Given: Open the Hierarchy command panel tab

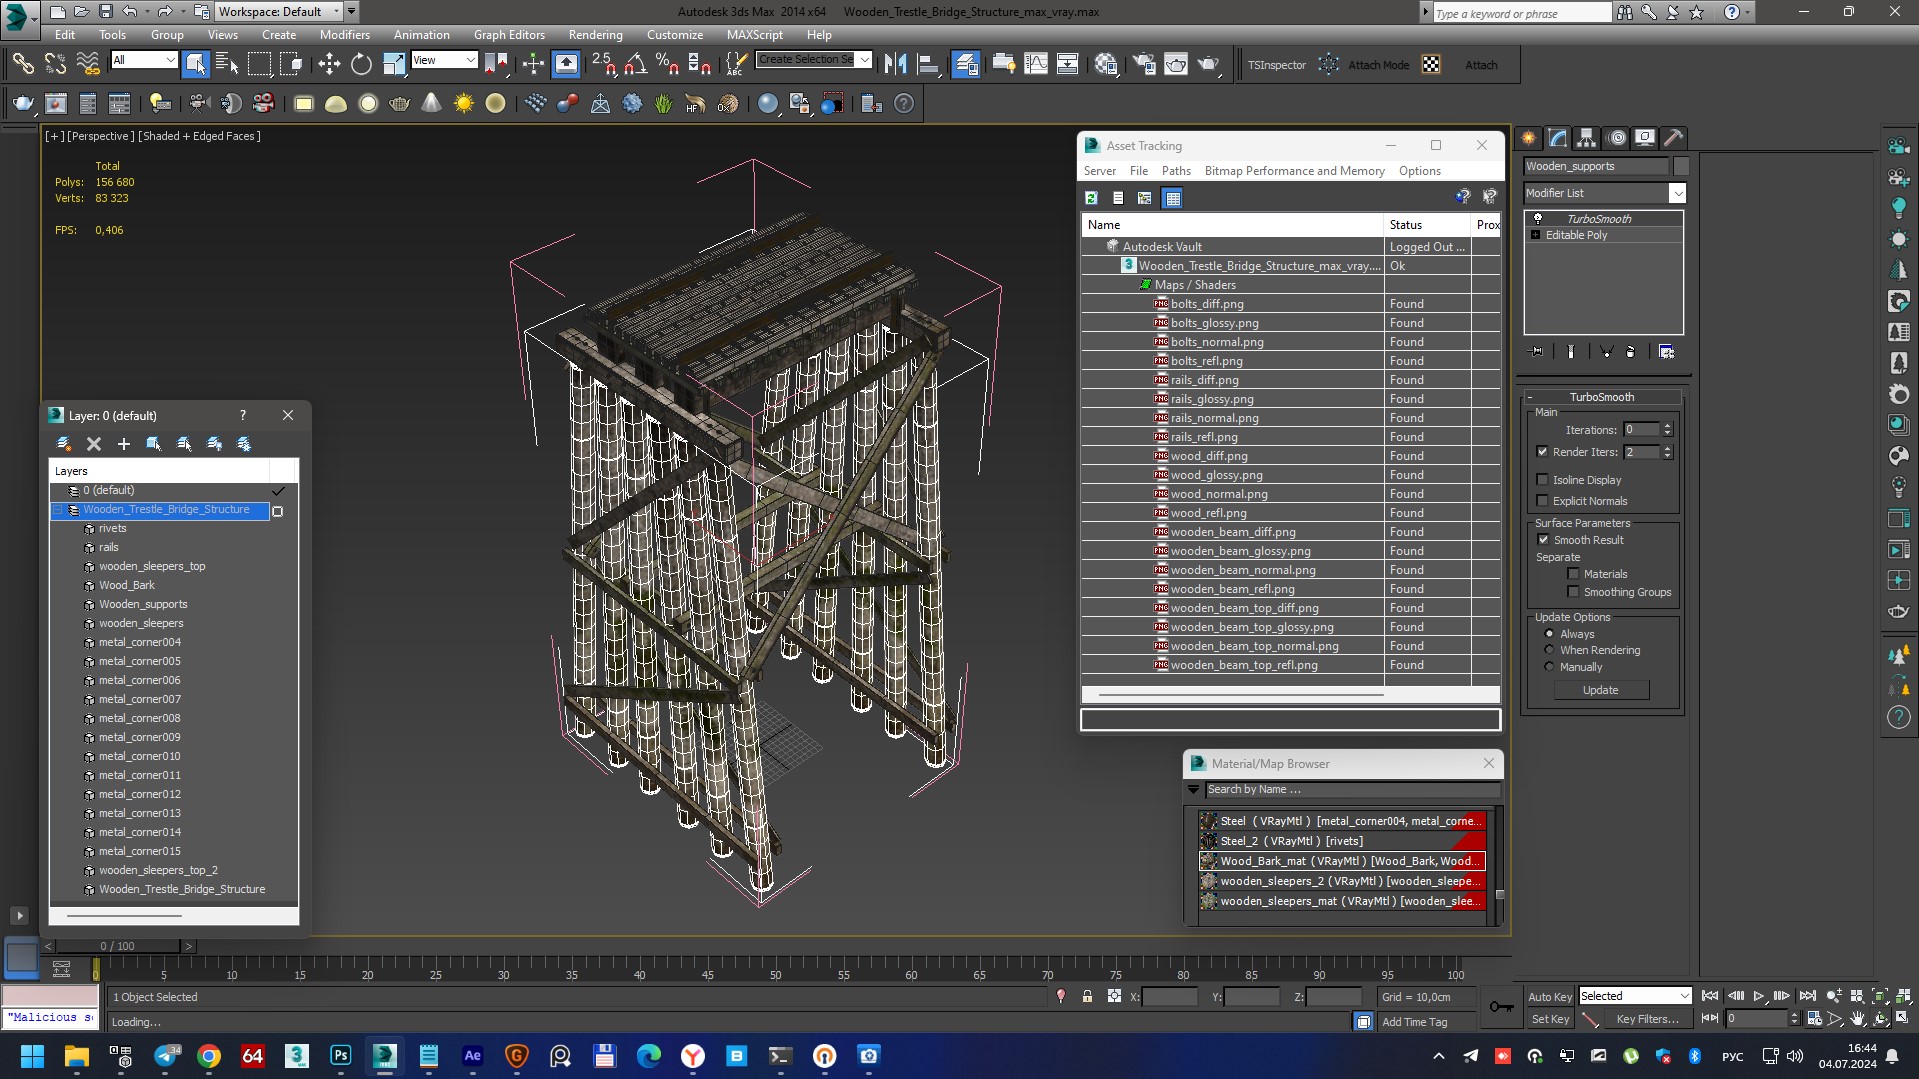Looking at the screenshot, I should tap(1586, 138).
